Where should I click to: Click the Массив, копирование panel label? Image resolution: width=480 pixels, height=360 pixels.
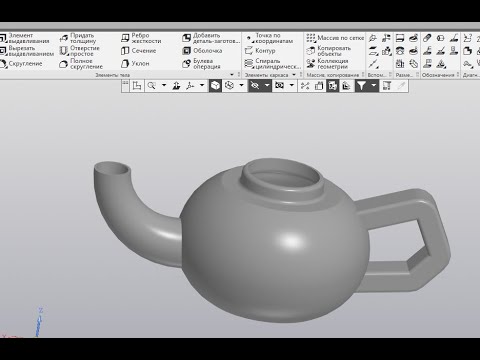(333, 75)
